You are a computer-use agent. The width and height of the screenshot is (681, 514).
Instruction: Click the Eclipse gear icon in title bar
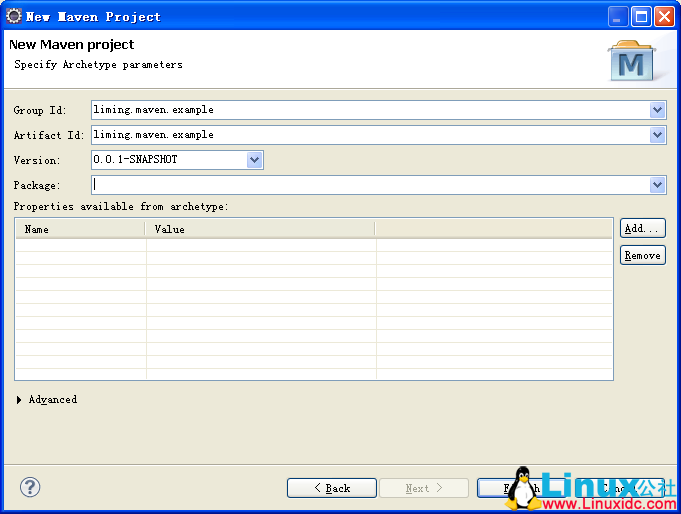(14, 16)
